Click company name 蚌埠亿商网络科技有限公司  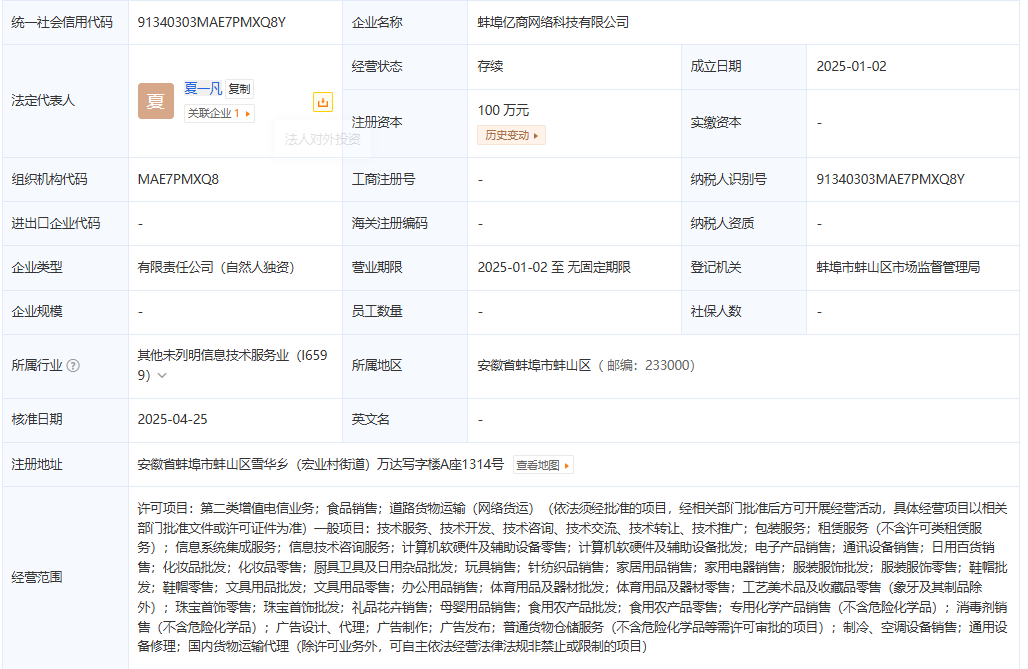[553, 22]
